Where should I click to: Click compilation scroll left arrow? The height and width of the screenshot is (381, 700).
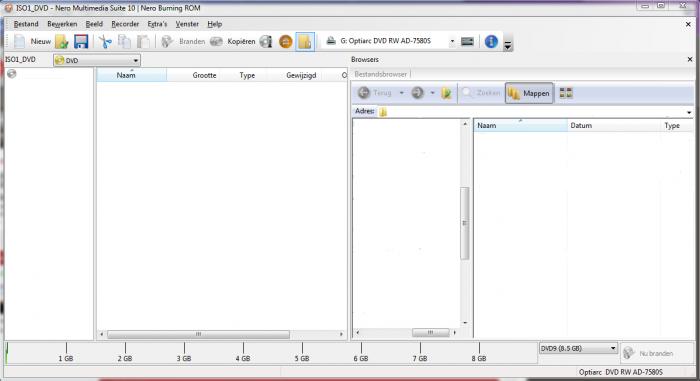click(x=102, y=334)
